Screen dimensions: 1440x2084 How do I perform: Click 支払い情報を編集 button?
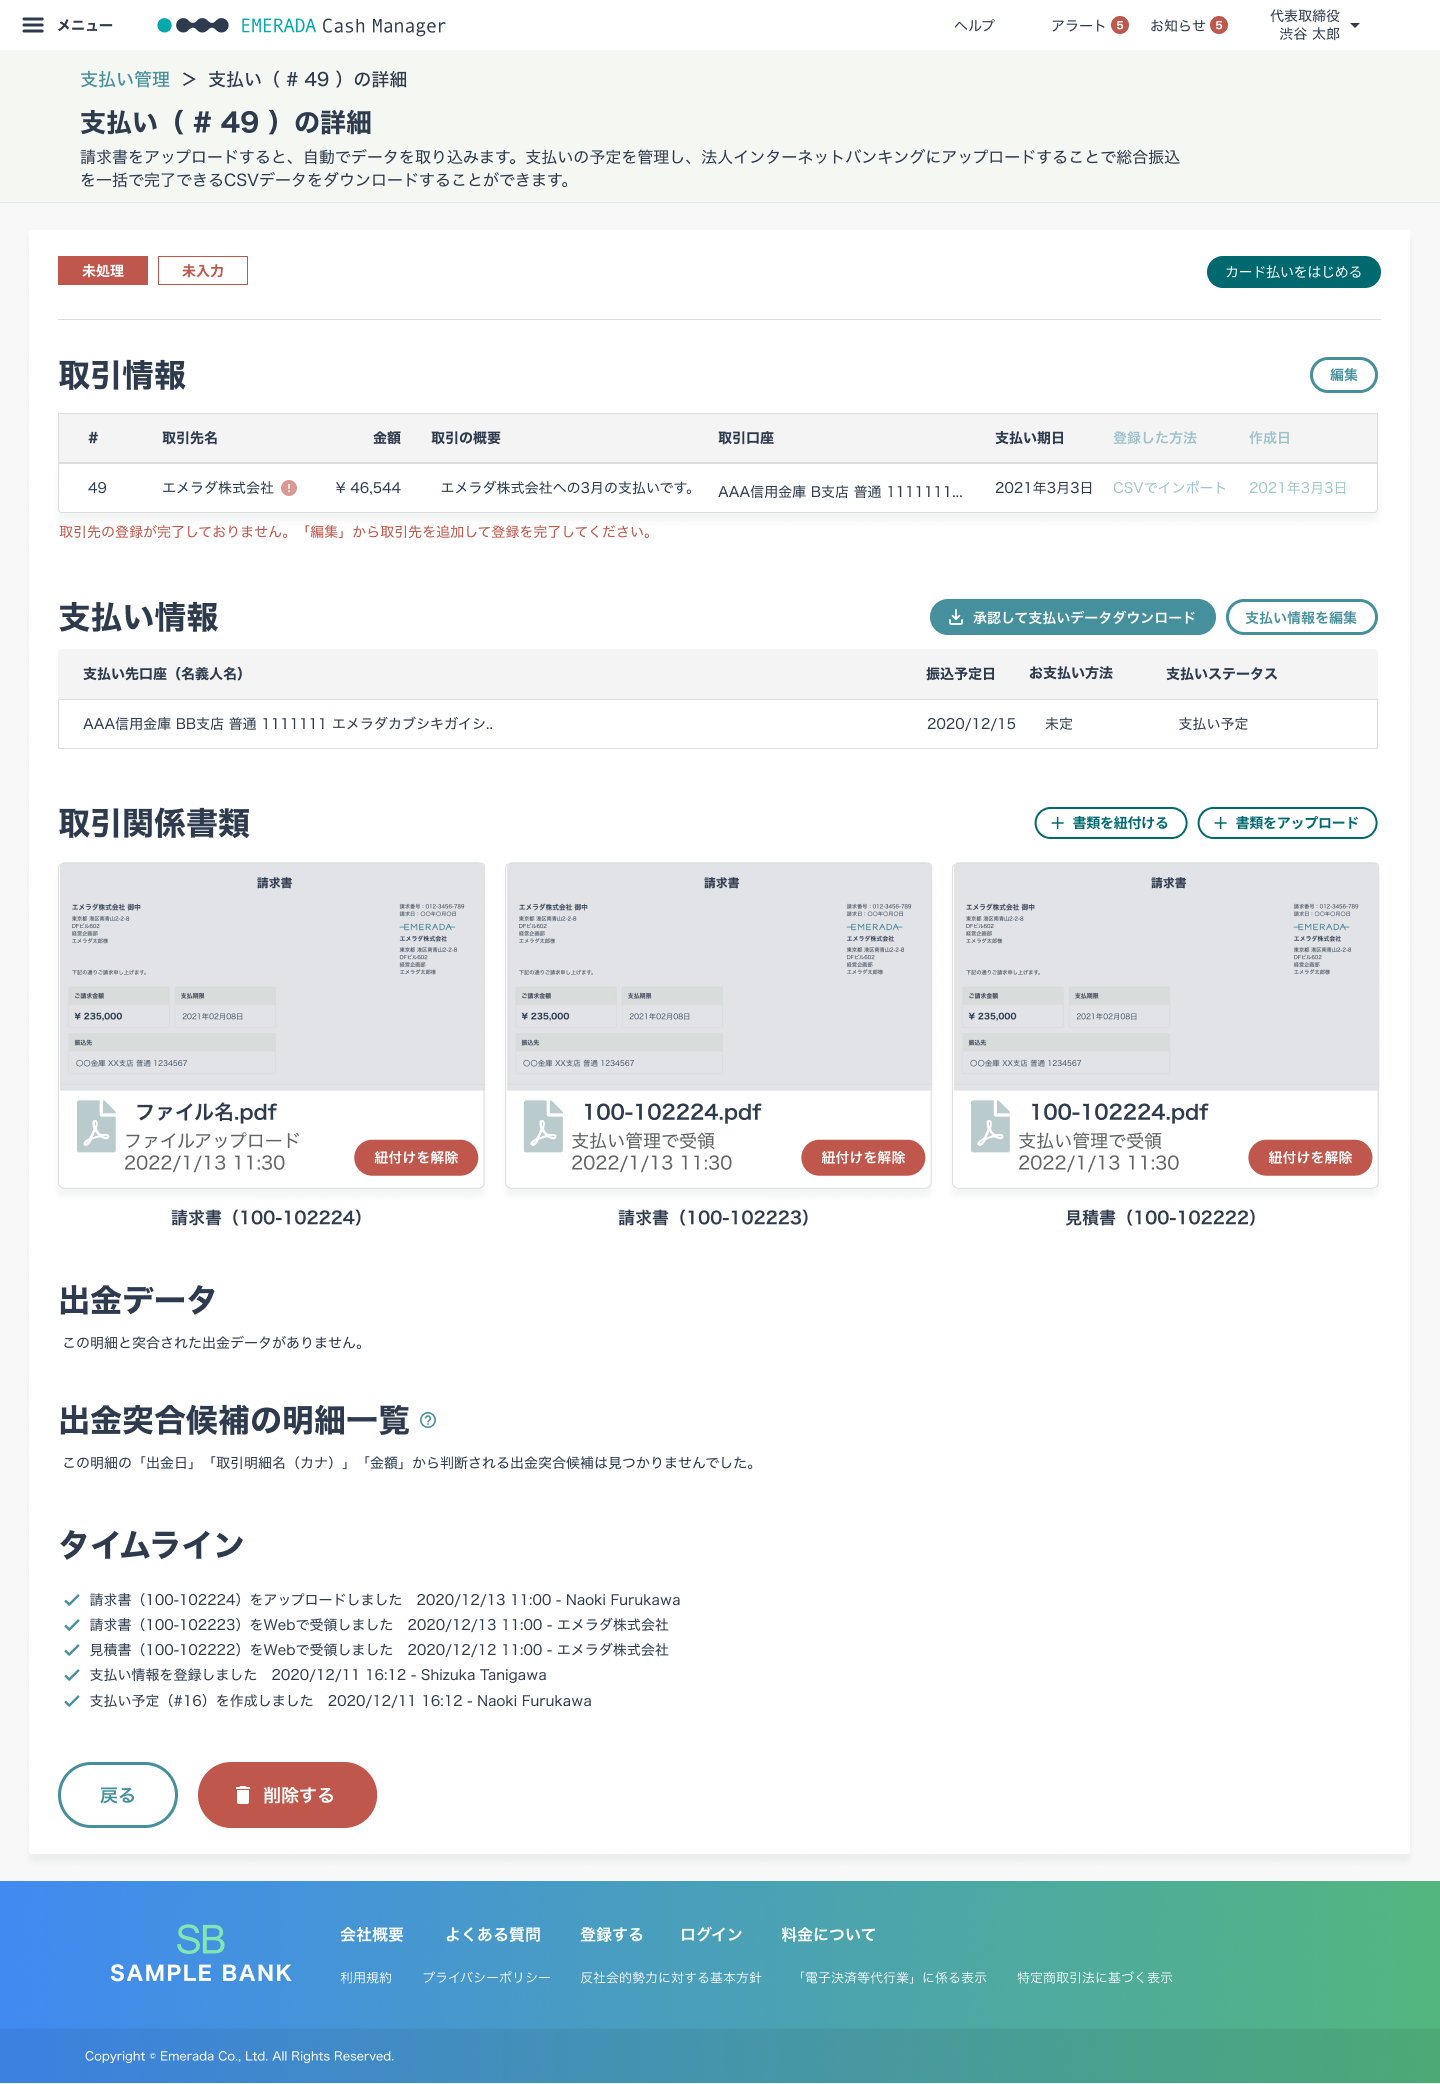1301,617
